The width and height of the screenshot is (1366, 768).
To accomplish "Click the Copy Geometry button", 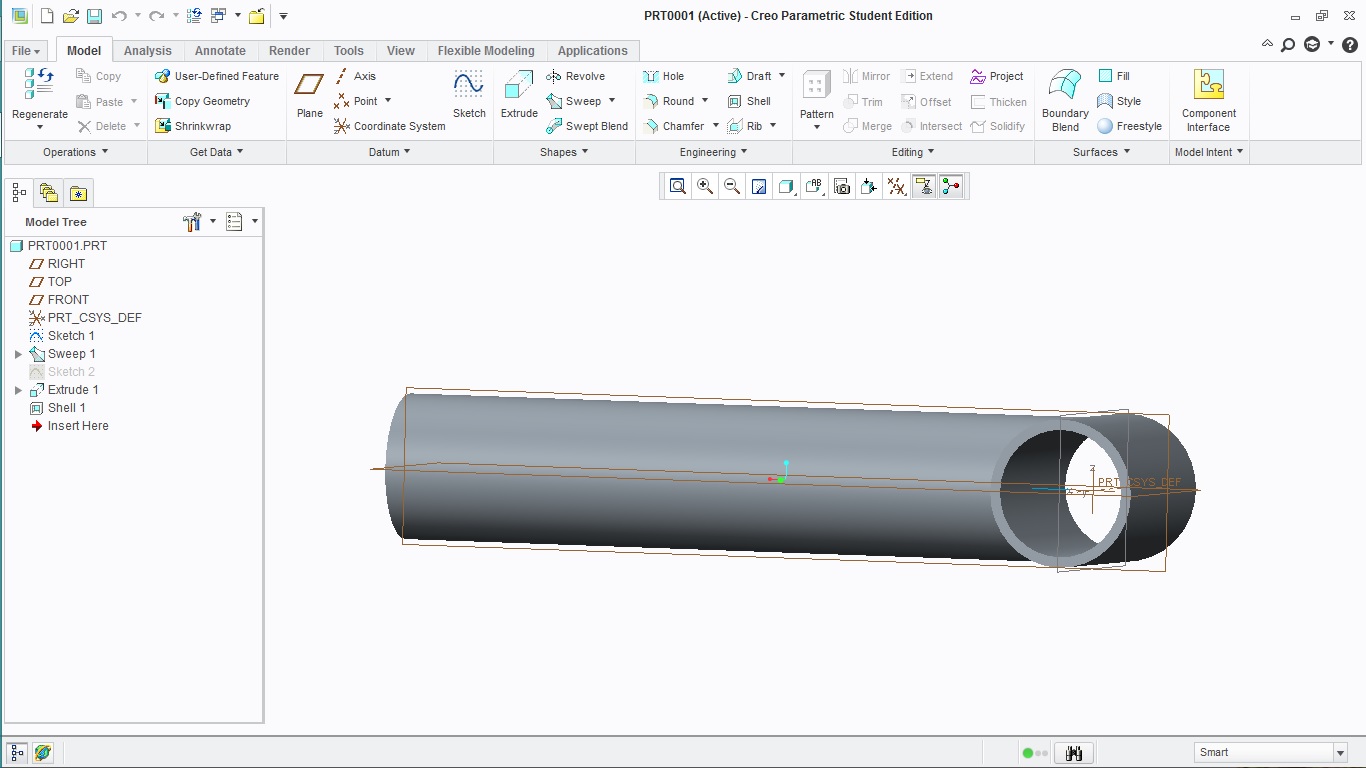I will 202,101.
